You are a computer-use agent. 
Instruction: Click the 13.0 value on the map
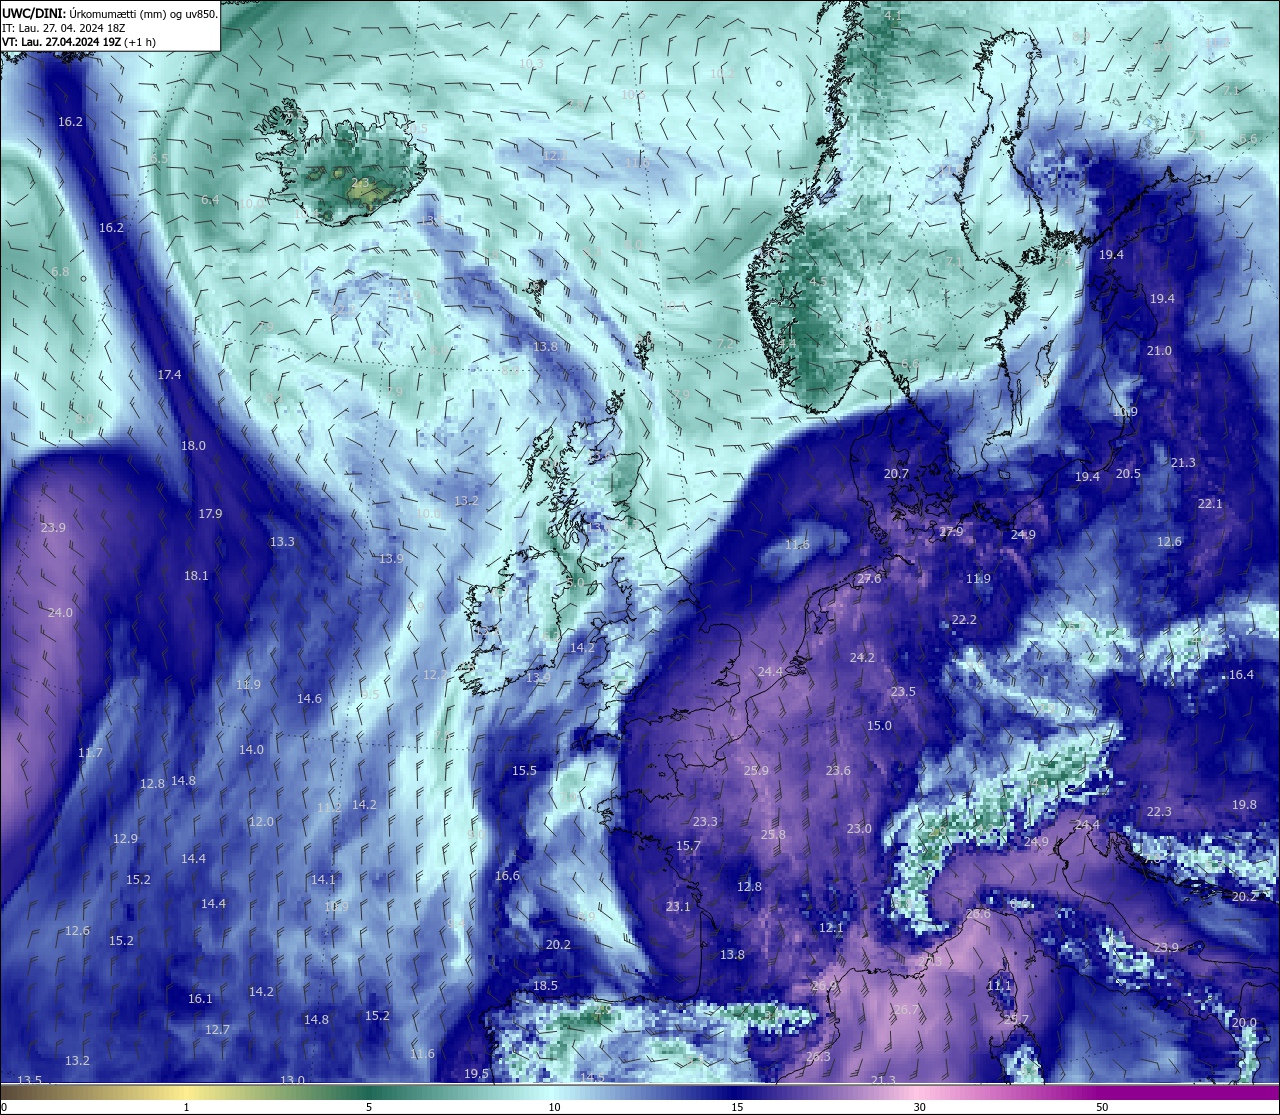pyautogui.click(x=292, y=1081)
